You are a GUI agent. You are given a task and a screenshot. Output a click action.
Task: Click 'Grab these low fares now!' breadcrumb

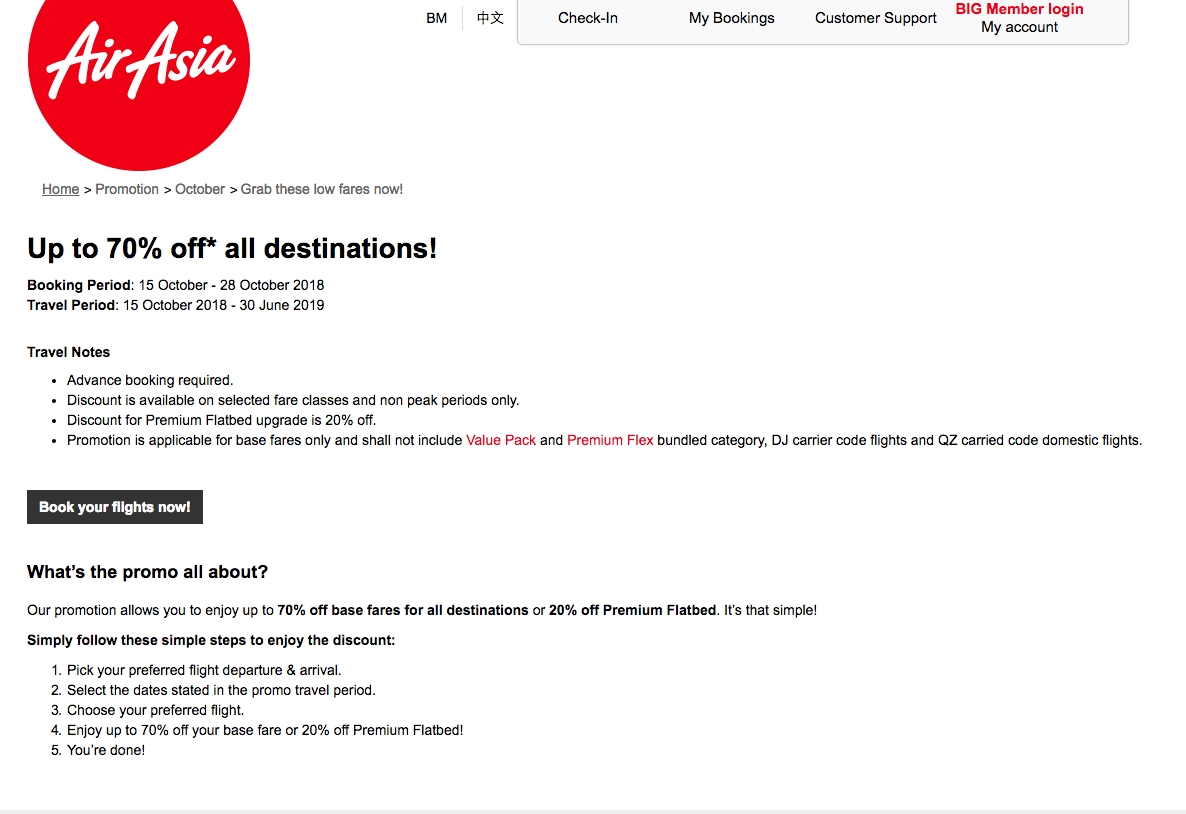(x=321, y=189)
